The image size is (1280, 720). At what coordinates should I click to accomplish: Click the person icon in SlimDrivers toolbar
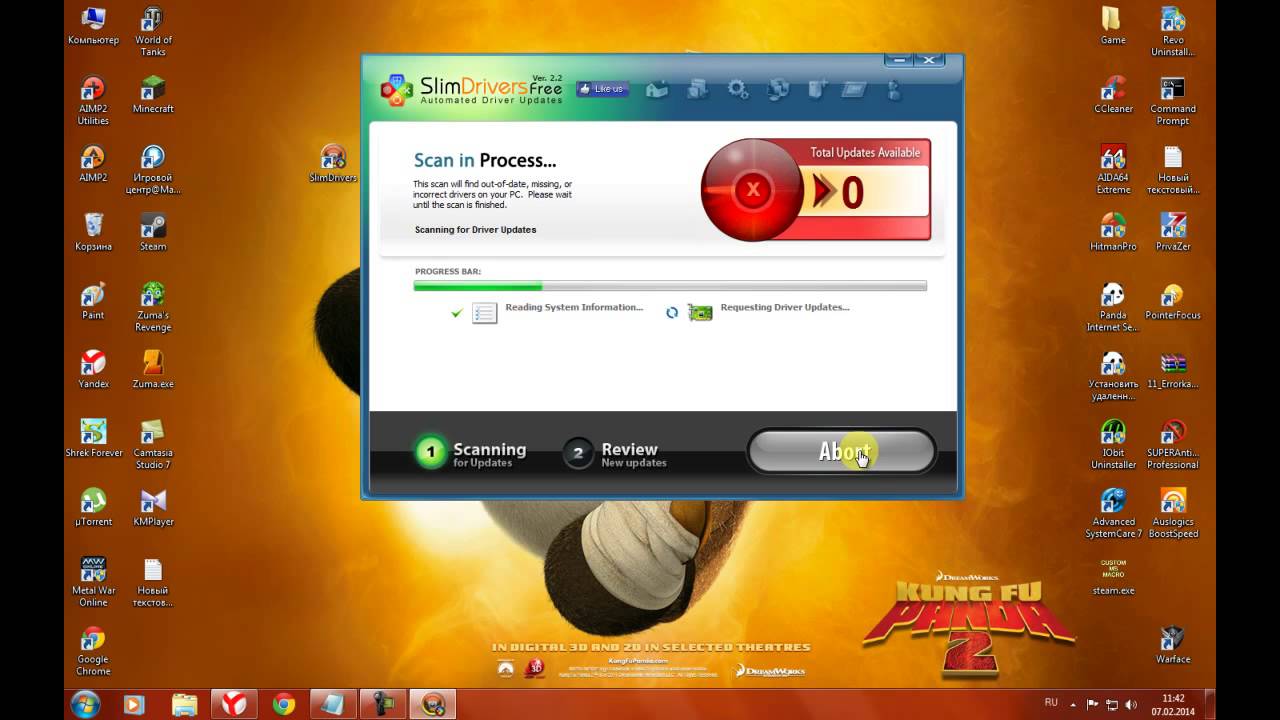pos(893,90)
